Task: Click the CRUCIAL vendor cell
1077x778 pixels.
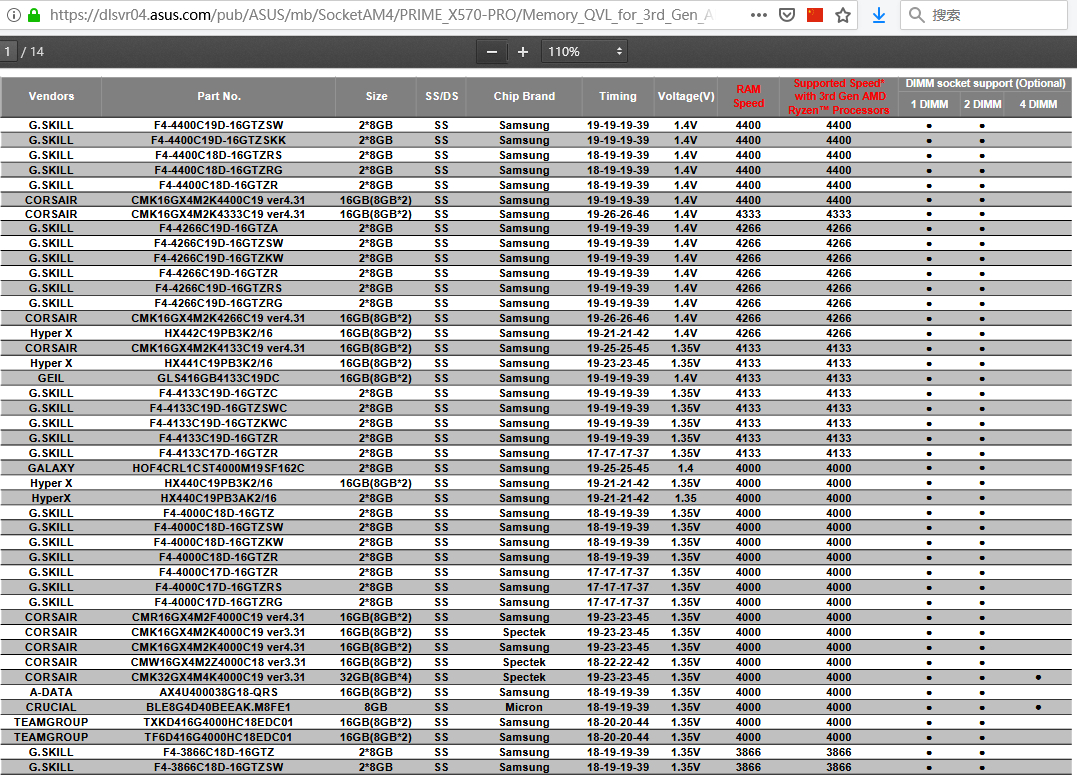Action: click(51, 707)
